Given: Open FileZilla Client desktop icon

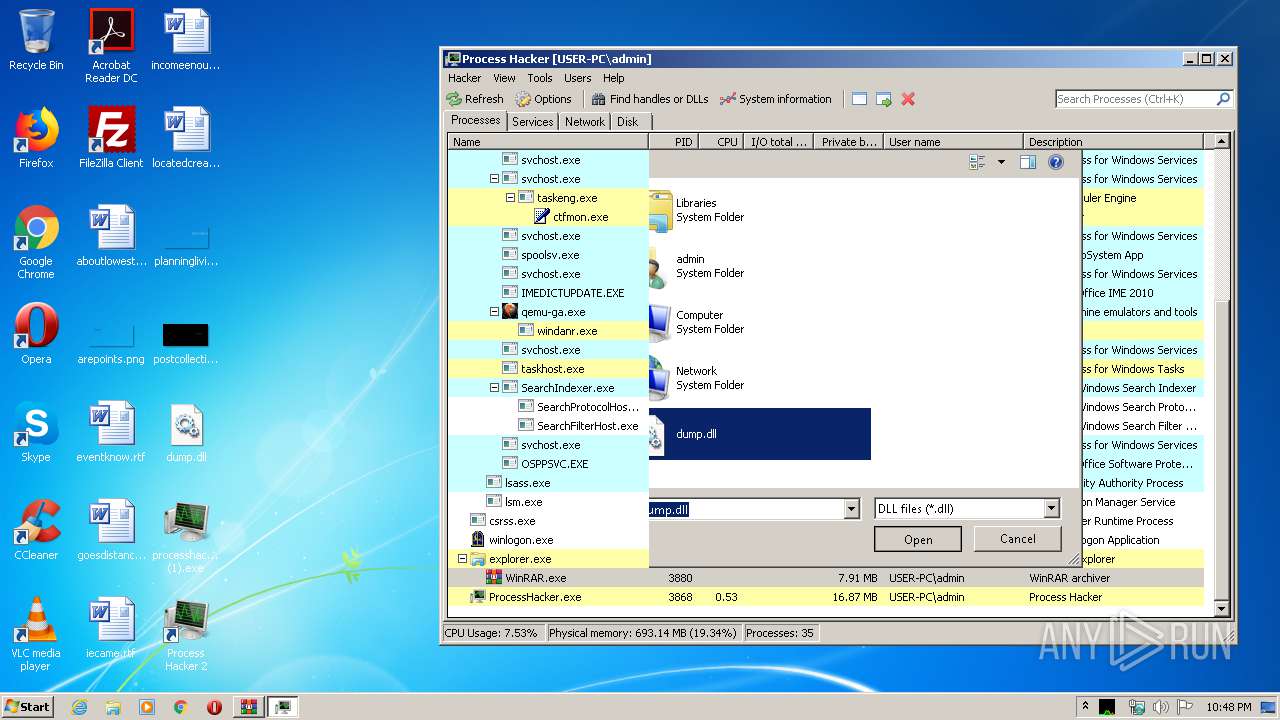Looking at the screenshot, I should tap(111, 138).
